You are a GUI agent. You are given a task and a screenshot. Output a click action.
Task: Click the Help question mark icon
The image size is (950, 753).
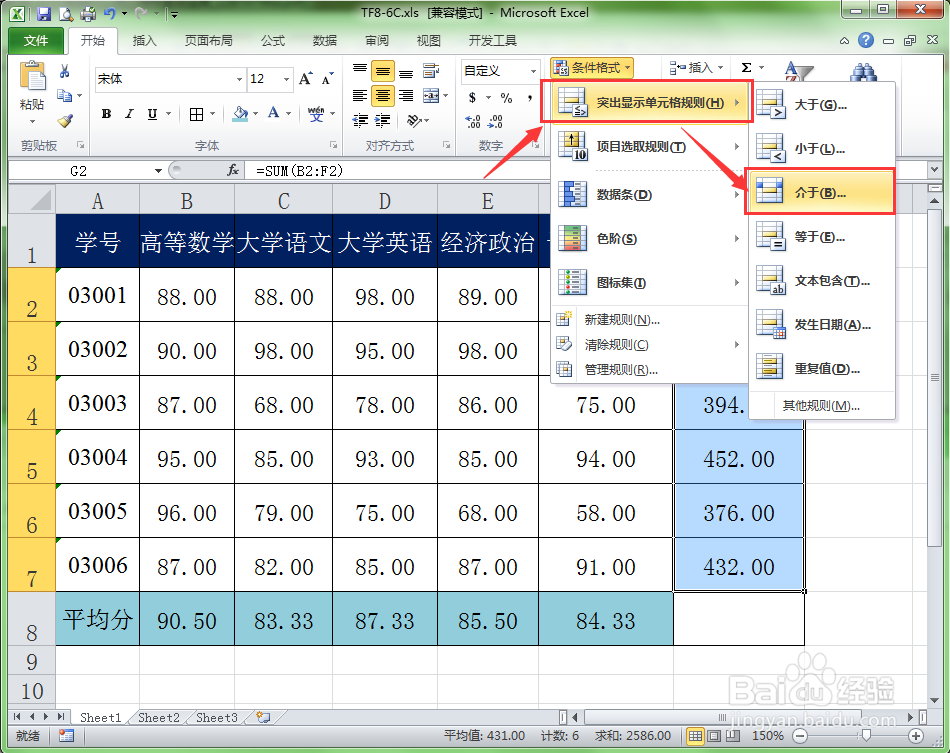coord(866,41)
